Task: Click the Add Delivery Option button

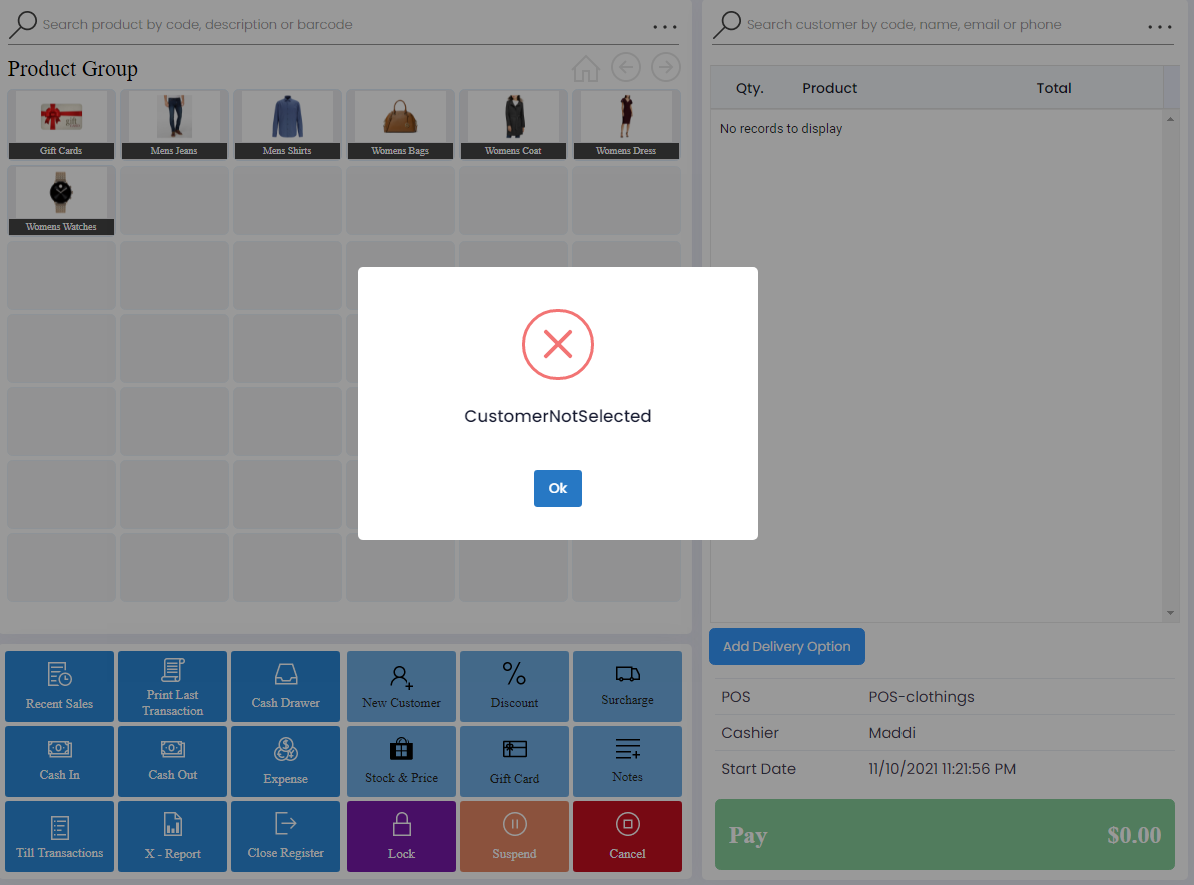Action: [786, 646]
